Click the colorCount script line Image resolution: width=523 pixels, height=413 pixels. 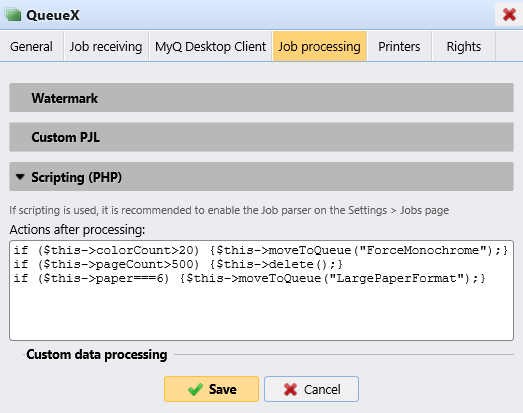(260, 250)
